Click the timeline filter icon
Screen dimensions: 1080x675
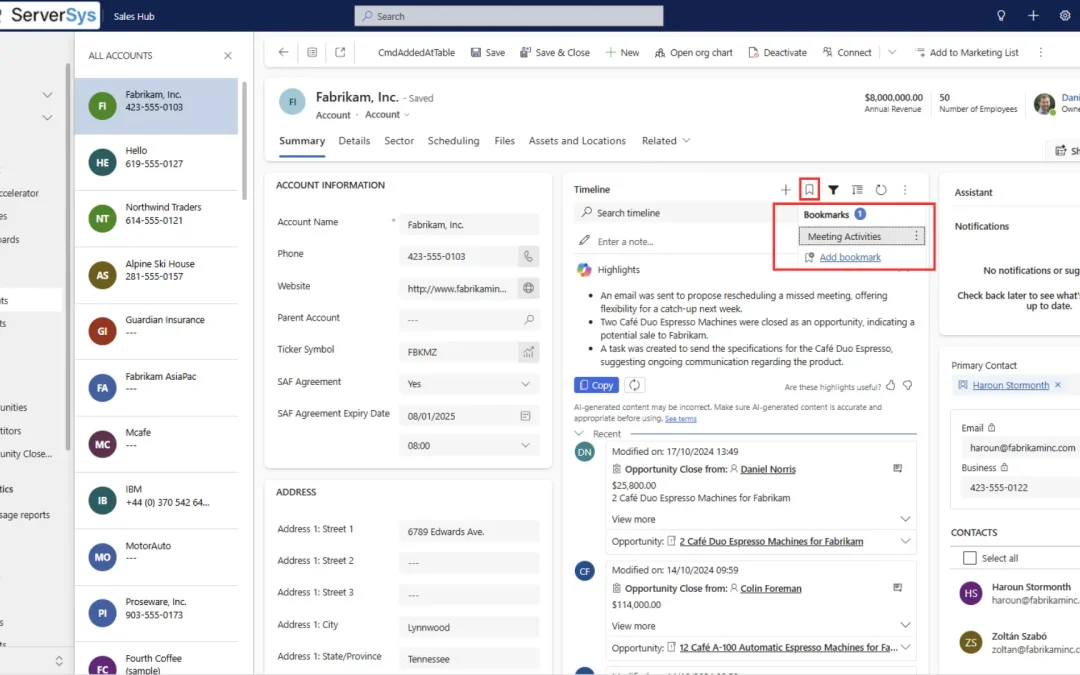click(x=833, y=189)
